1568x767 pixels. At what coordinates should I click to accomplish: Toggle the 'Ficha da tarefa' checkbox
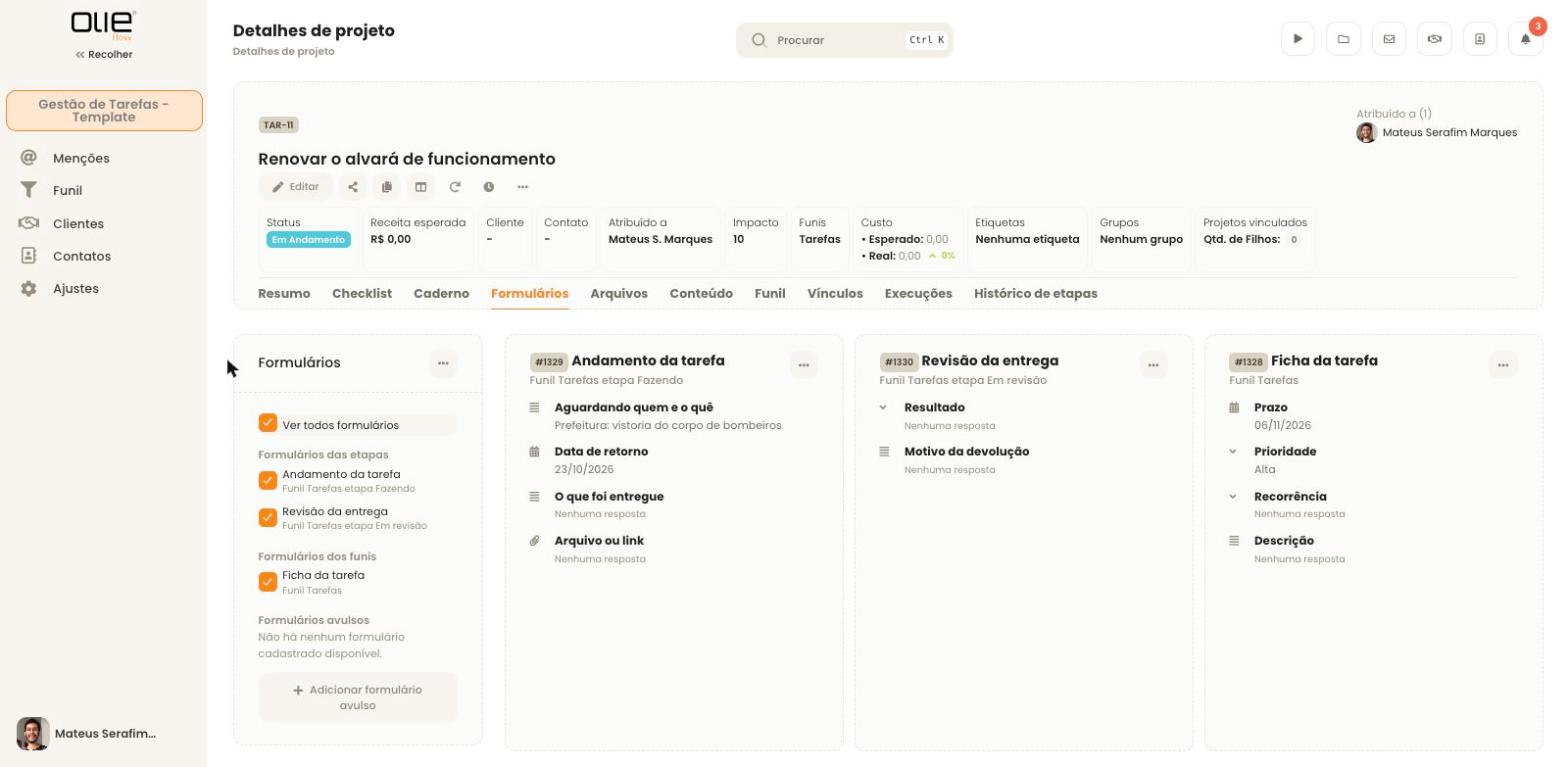(267, 581)
